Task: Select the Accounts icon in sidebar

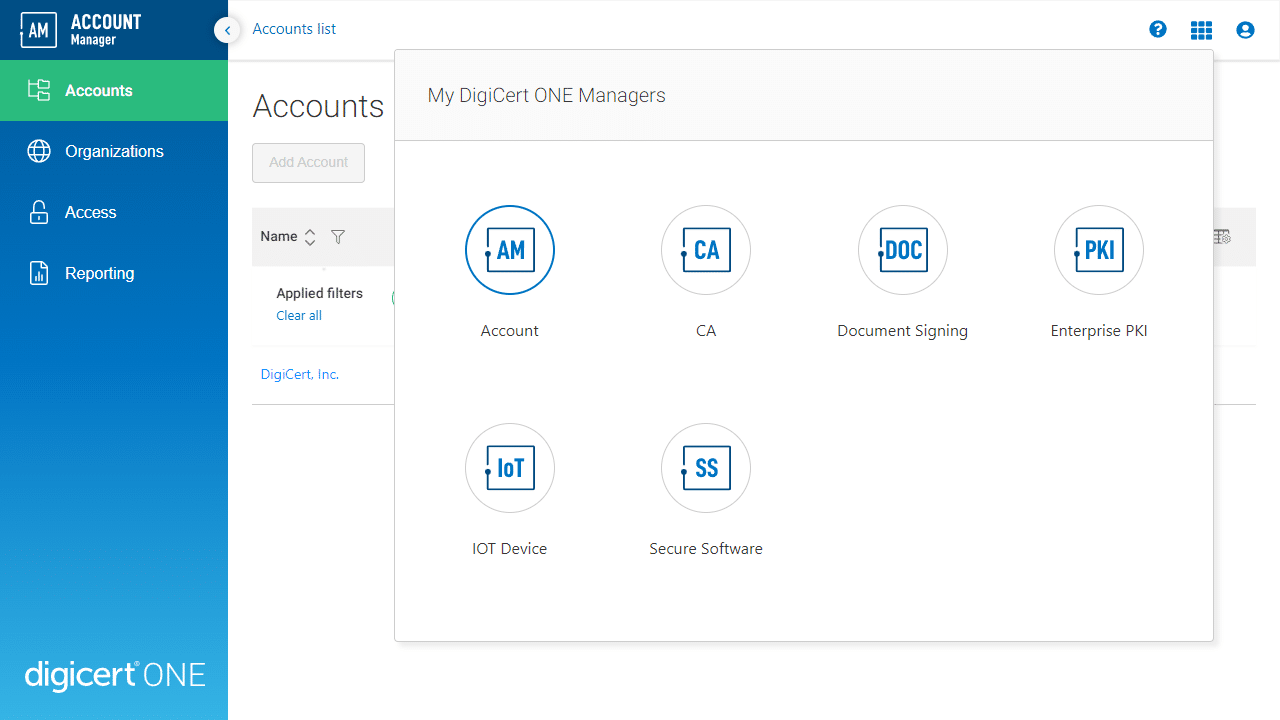Action: pyautogui.click(x=39, y=90)
